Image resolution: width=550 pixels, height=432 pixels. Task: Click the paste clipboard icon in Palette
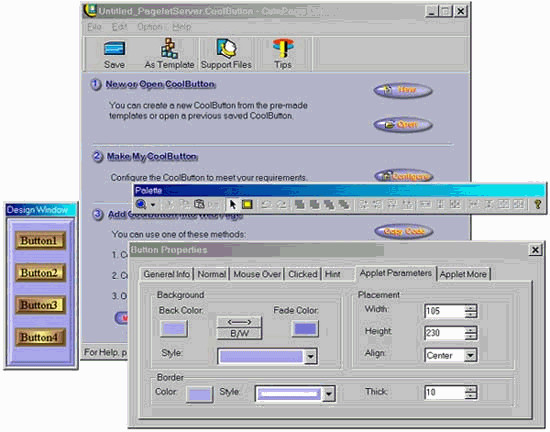coord(199,204)
